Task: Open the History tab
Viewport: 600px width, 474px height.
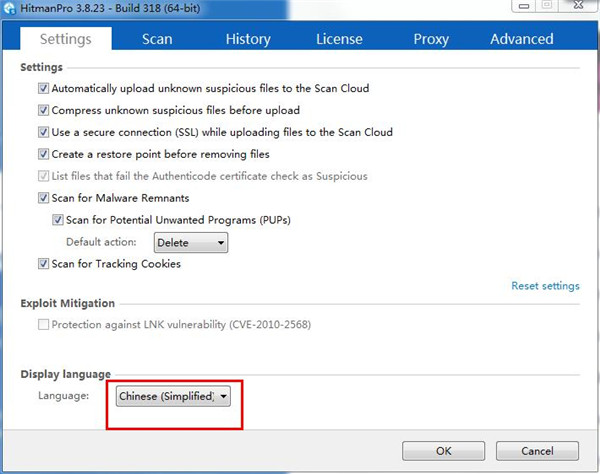Action: coord(248,39)
